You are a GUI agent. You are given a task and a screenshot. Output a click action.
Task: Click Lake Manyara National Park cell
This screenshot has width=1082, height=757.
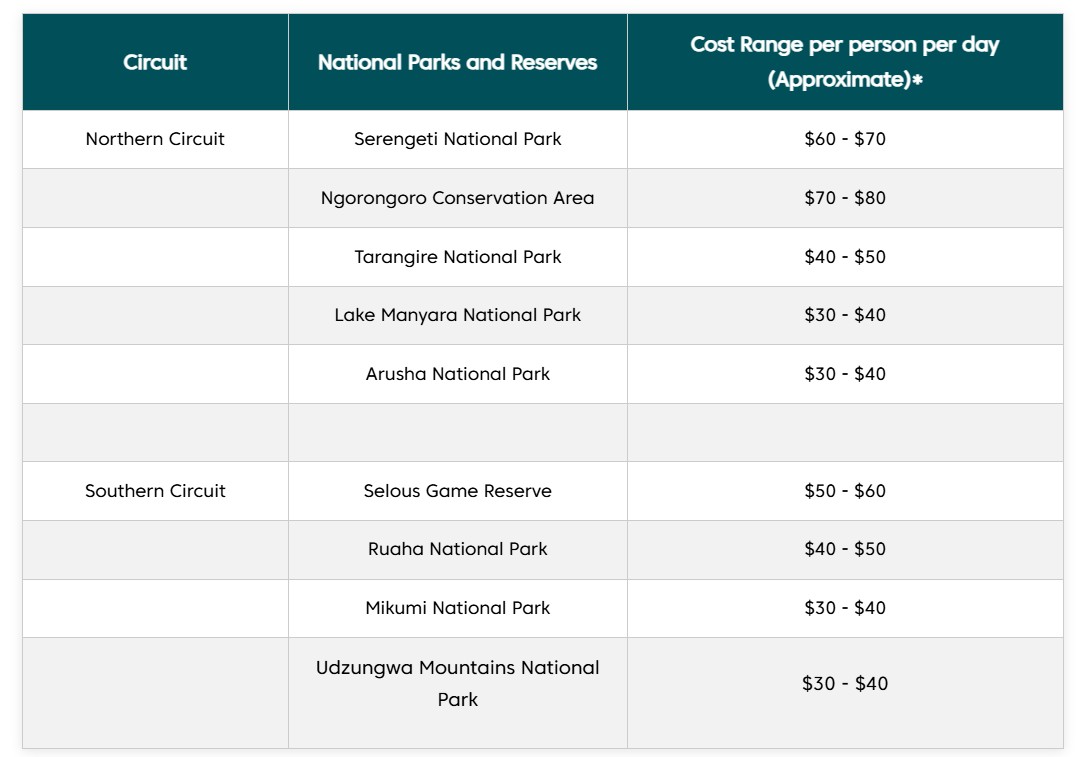click(458, 315)
